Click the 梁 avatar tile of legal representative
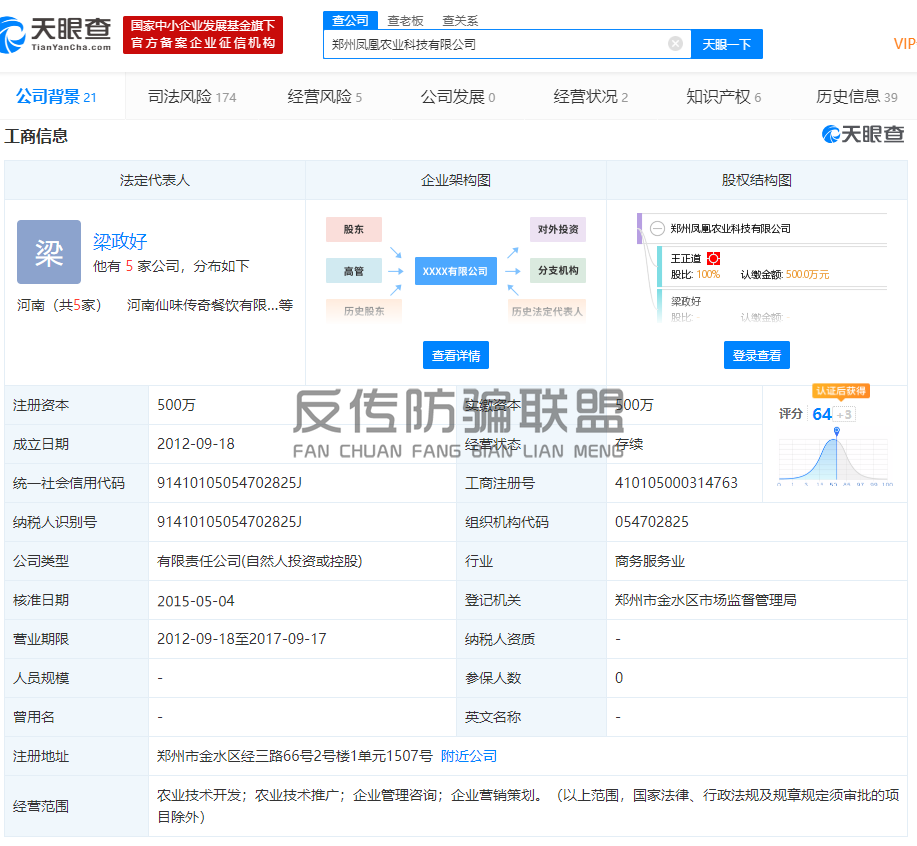The height and width of the screenshot is (846, 917). coord(49,252)
